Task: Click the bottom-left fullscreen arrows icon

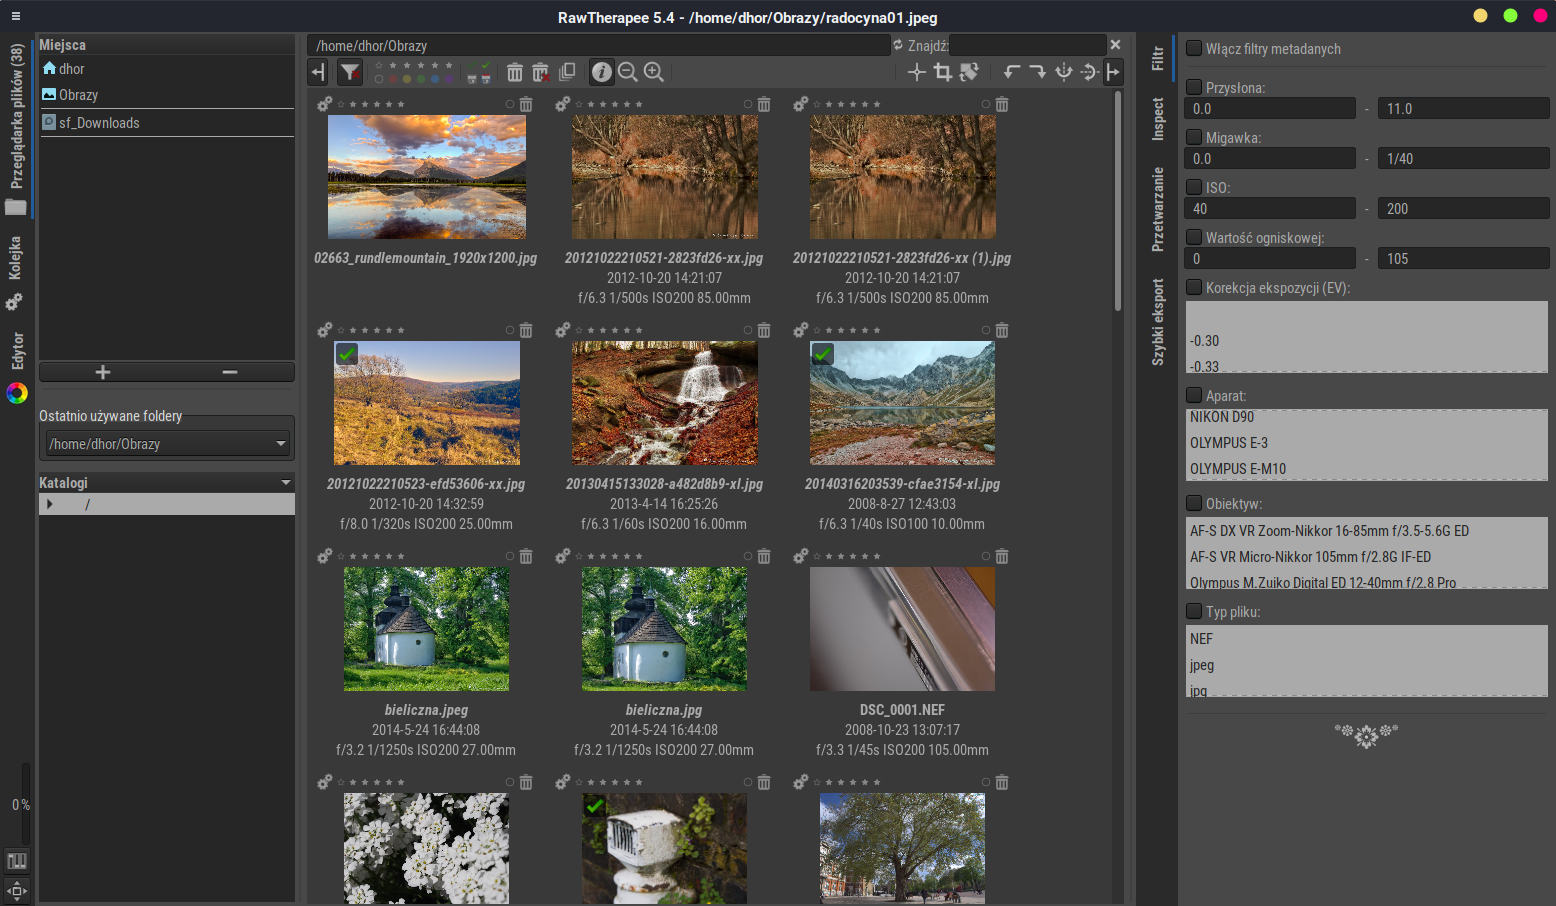Action: point(17,890)
